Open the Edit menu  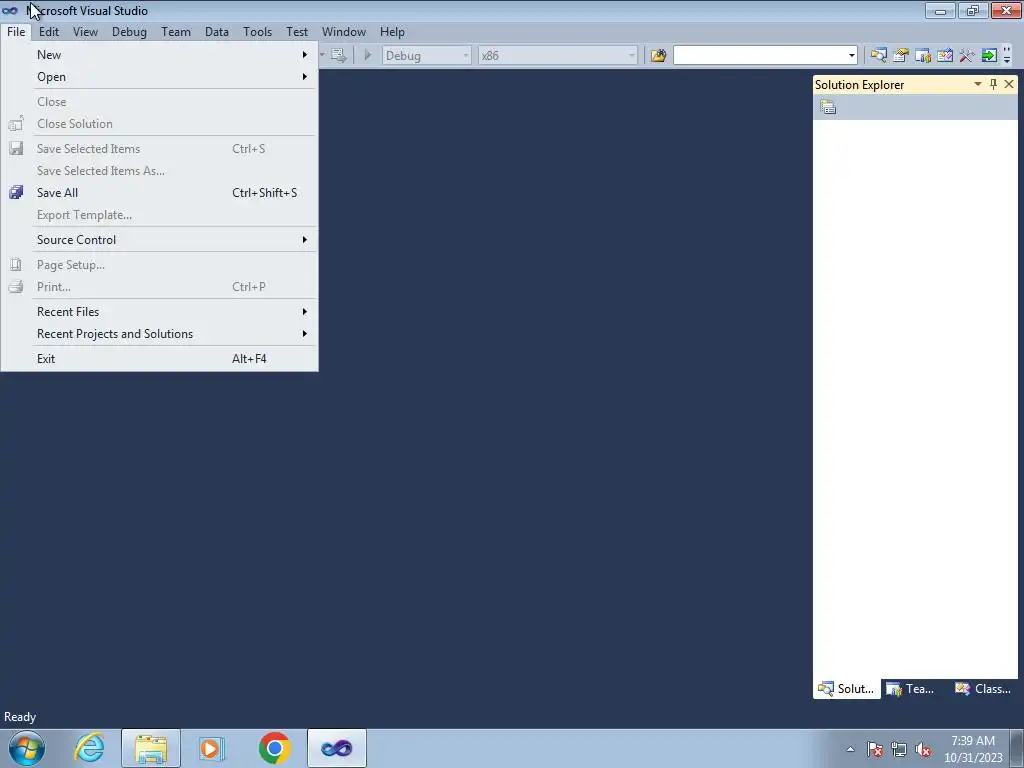48,31
